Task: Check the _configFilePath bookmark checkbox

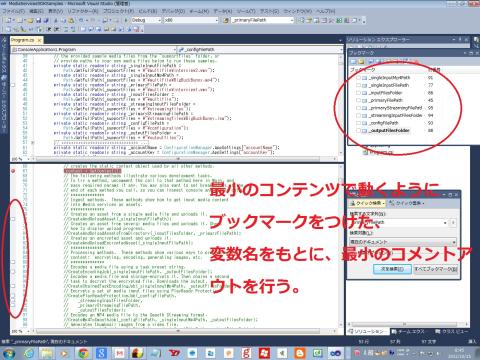Action: (x=358, y=123)
